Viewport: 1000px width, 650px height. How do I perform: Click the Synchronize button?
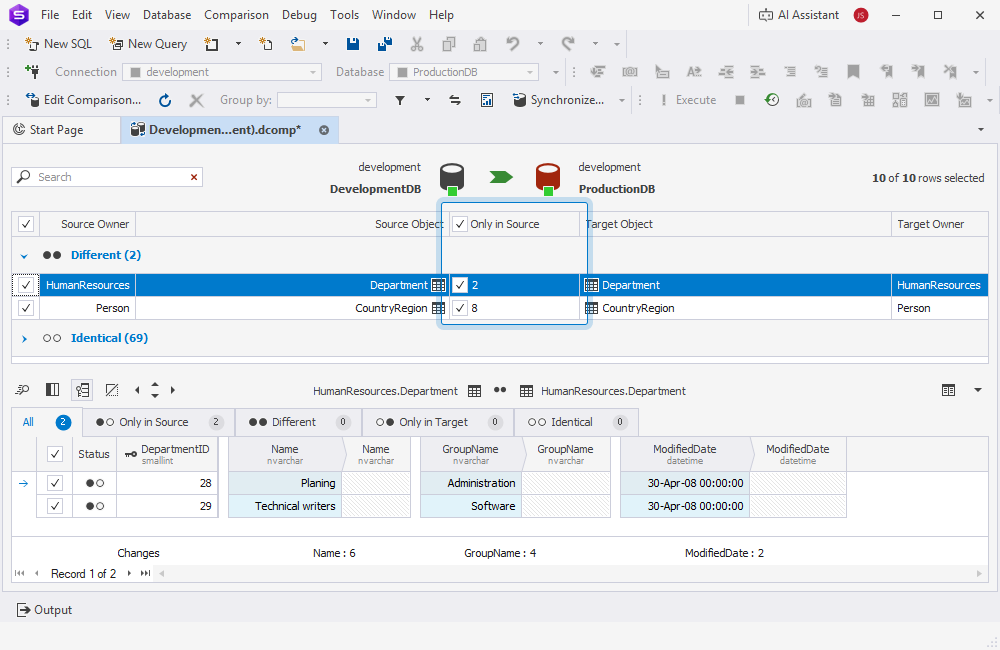click(x=558, y=100)
